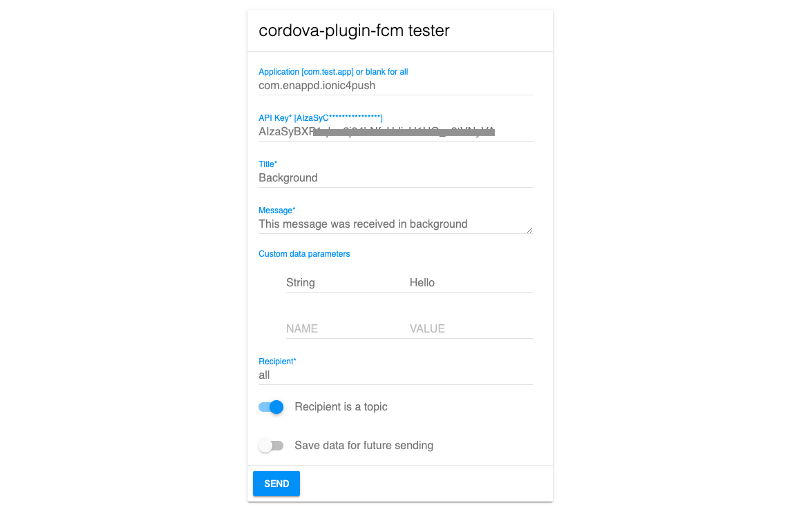Click the 'Recipient is a topic' label text

[x=341, y=407]
